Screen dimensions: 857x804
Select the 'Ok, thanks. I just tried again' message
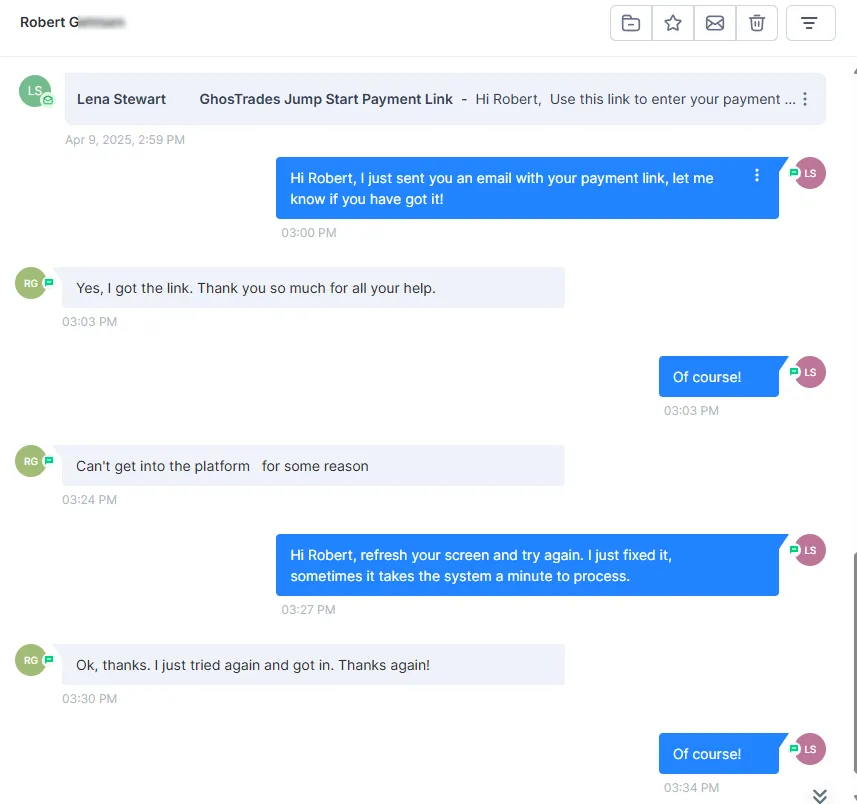click(x=313, y=665)
